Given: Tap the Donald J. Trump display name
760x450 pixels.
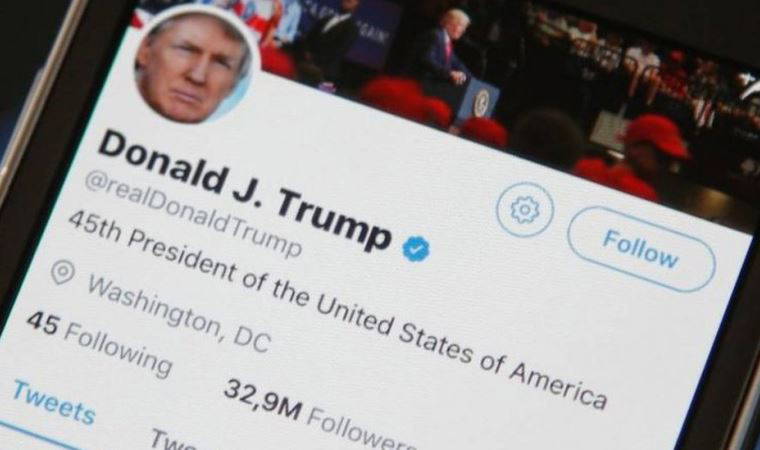Looking at the screenshot, I should [x=245, y=191].
